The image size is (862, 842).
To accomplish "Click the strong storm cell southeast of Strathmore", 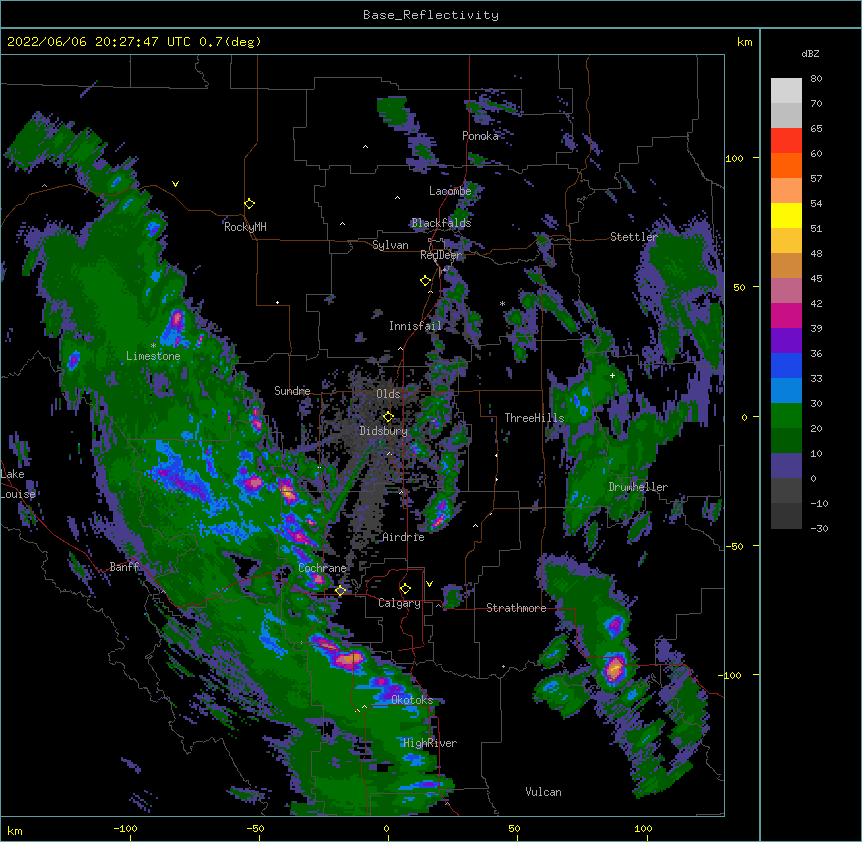I will 614,669.
